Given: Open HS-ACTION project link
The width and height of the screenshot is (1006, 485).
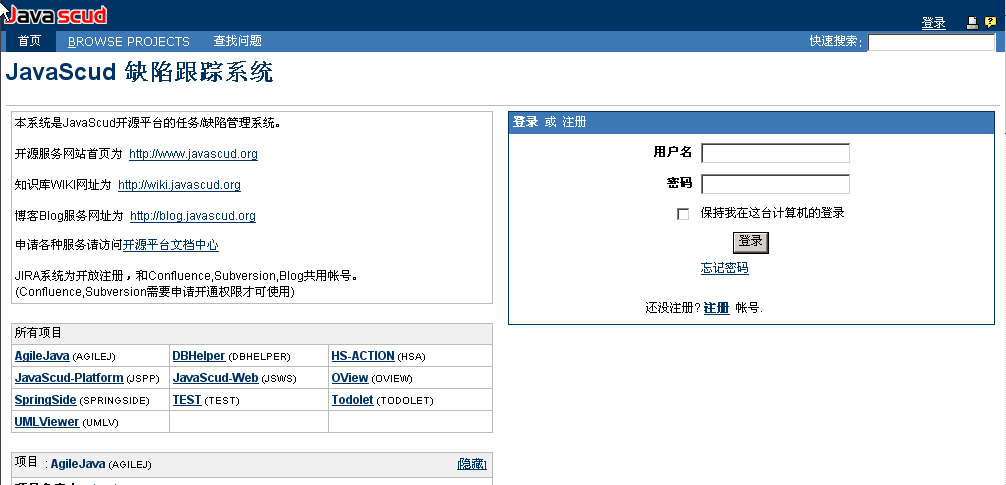Looking at the screenshot, I should (x=362, y=355).
